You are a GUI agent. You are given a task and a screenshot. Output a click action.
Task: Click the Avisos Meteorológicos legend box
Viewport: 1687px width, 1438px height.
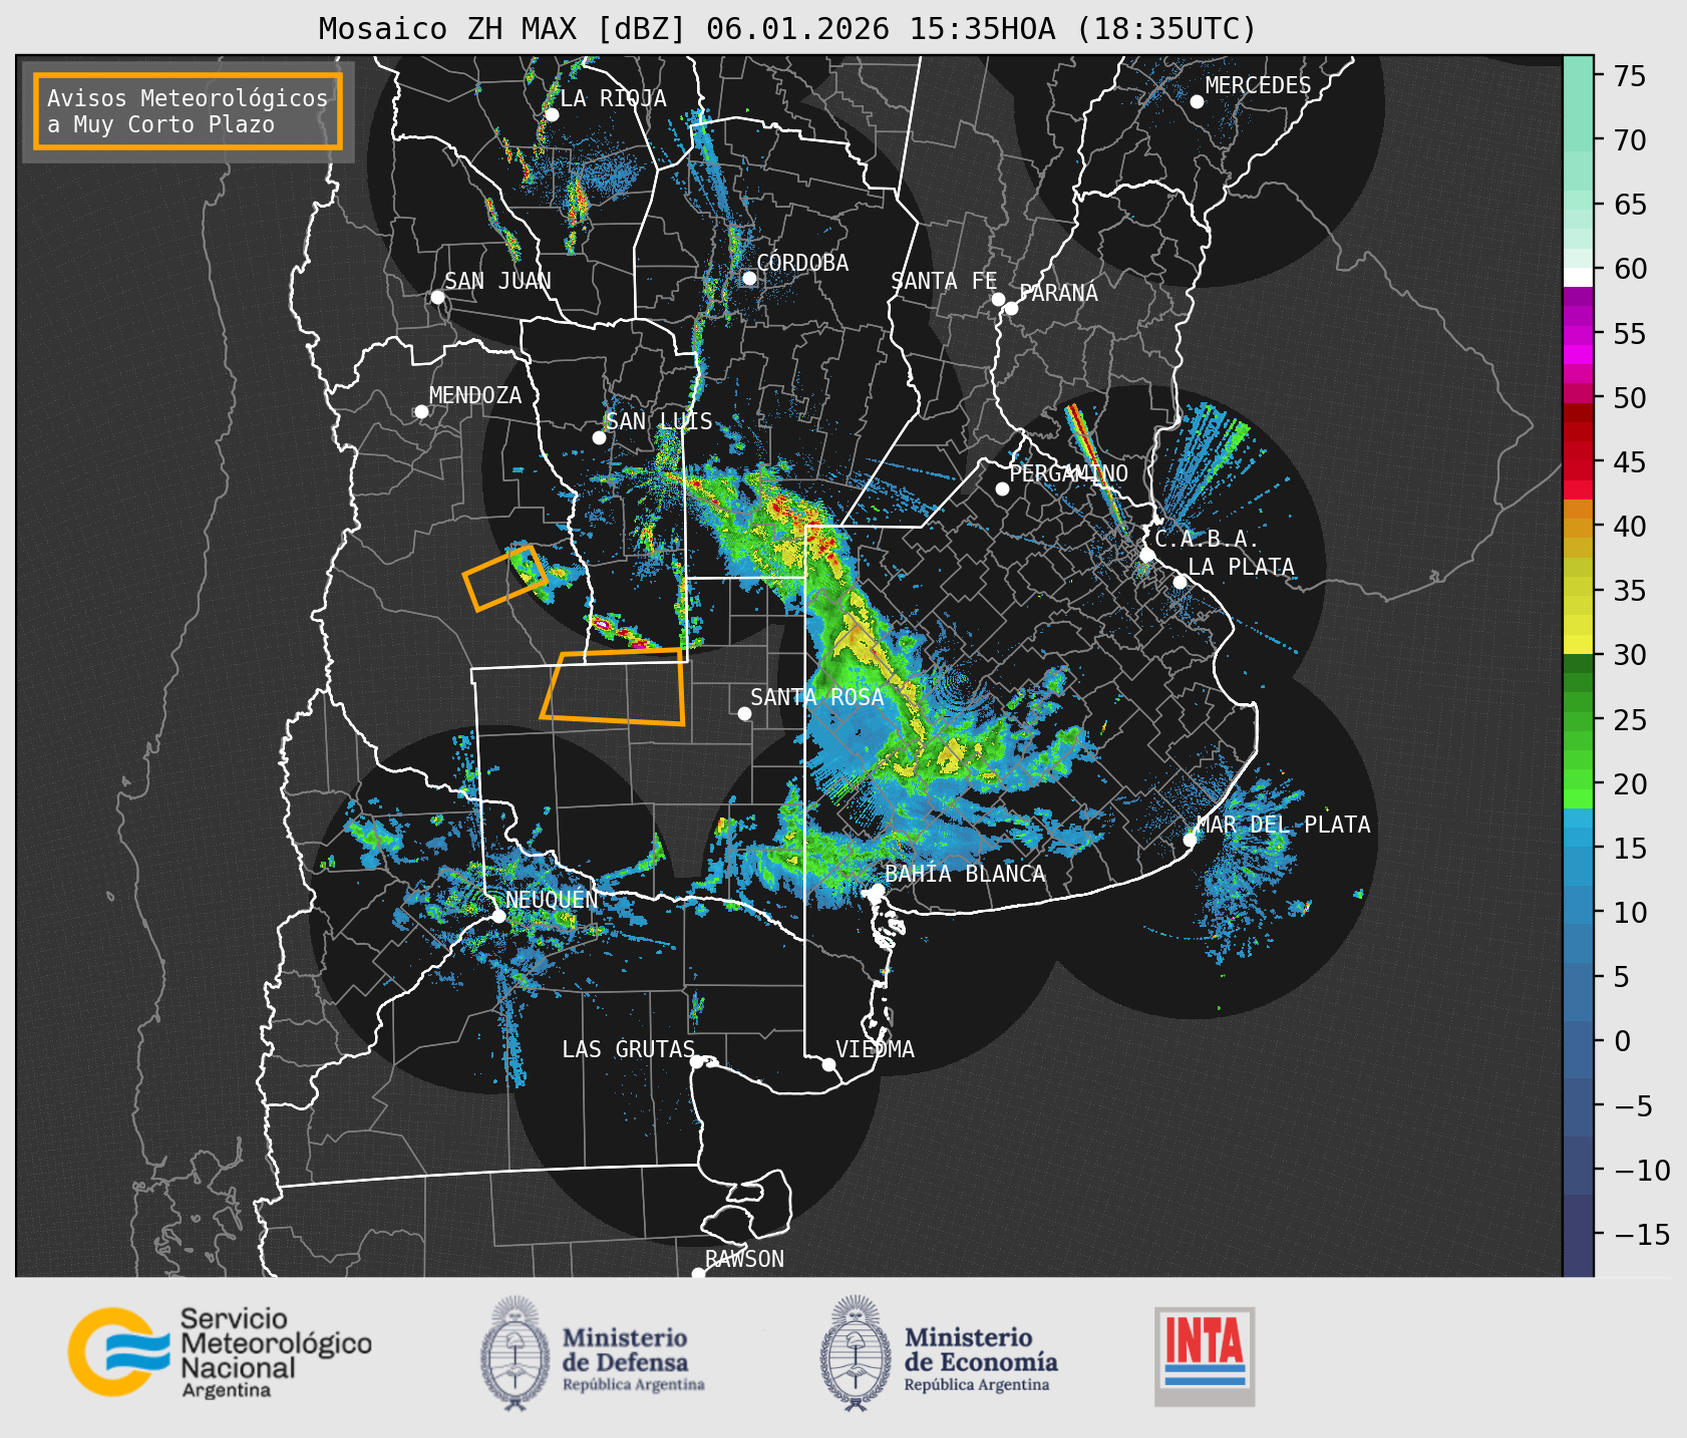pyautogui.click(x=188, y=111)
